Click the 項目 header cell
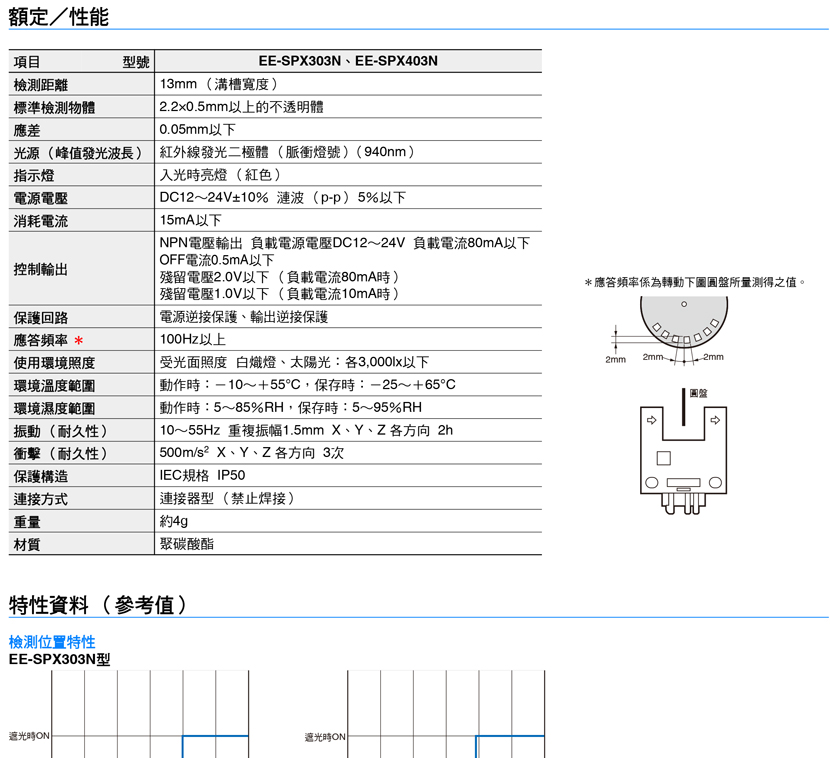 click(27, 62)
